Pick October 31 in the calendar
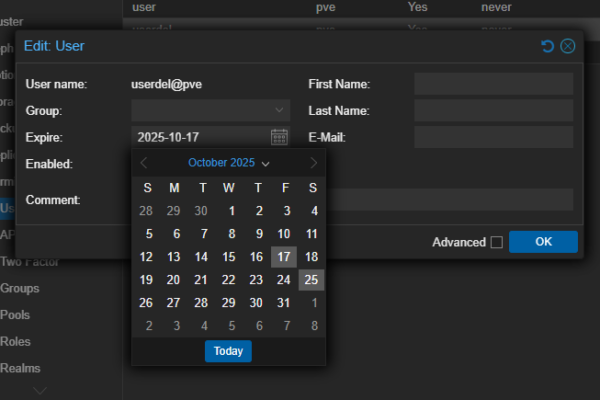The width and height of the screenshot is (600, 400). pyautogui.click(x=284, y=303)
